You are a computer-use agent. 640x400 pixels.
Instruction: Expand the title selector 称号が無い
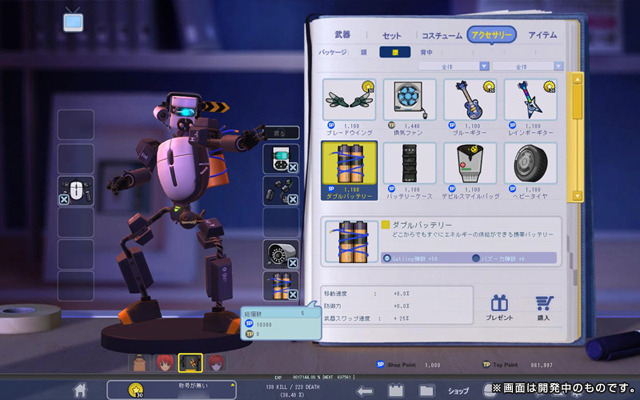[171, 390]
